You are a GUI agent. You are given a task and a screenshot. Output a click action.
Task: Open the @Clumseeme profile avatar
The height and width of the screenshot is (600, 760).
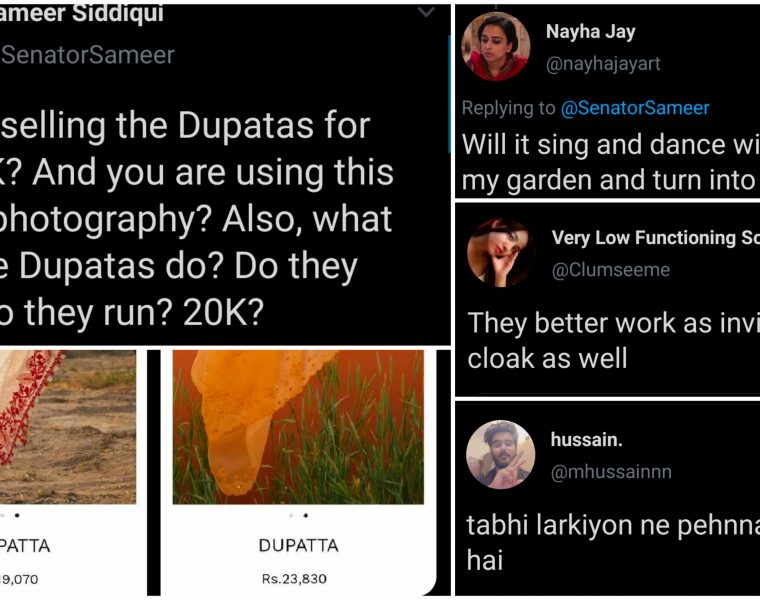coord(501,253)
